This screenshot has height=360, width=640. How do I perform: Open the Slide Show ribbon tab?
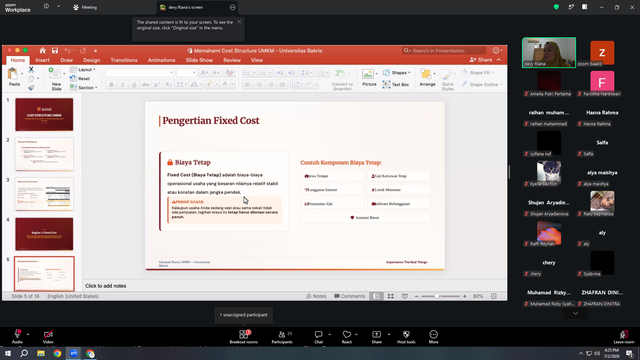pyautogui.click(x=199, y=60)
